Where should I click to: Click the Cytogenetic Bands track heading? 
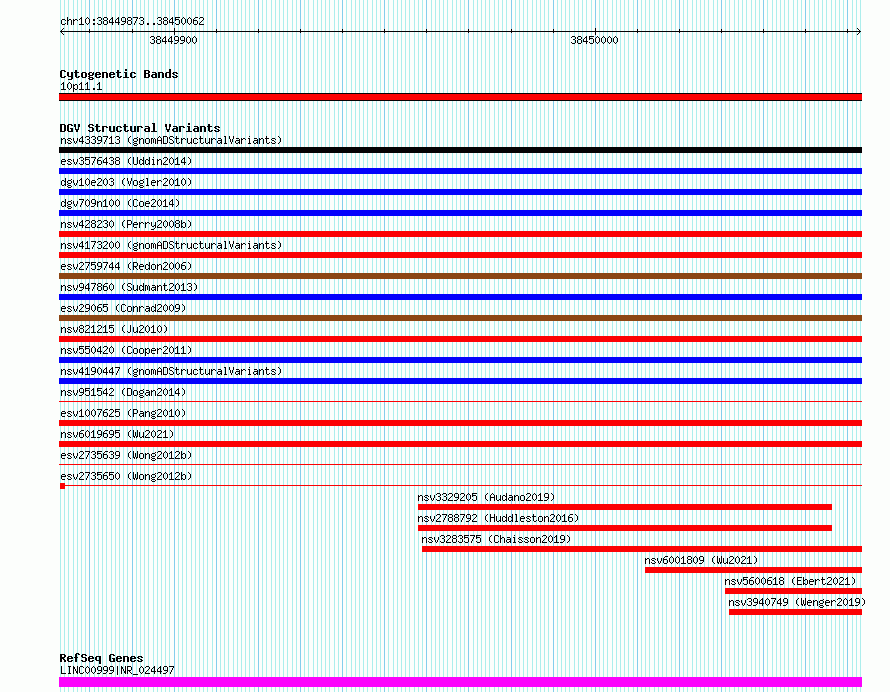[119, 74]
